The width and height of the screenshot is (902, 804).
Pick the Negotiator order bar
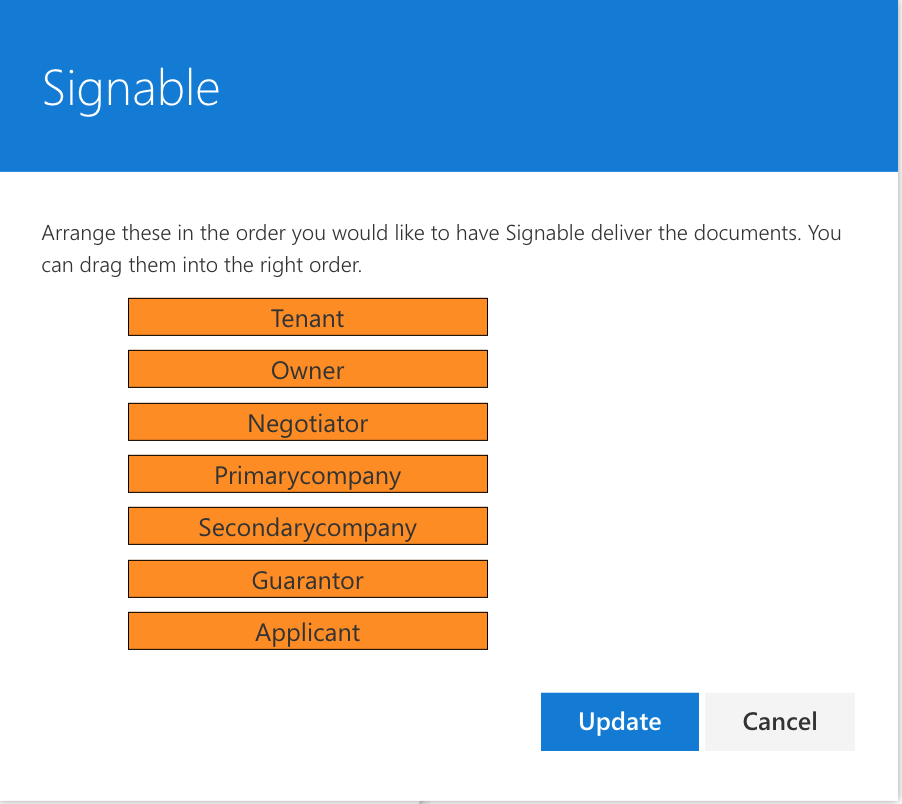pyautogui.click(x=308, y=422)
